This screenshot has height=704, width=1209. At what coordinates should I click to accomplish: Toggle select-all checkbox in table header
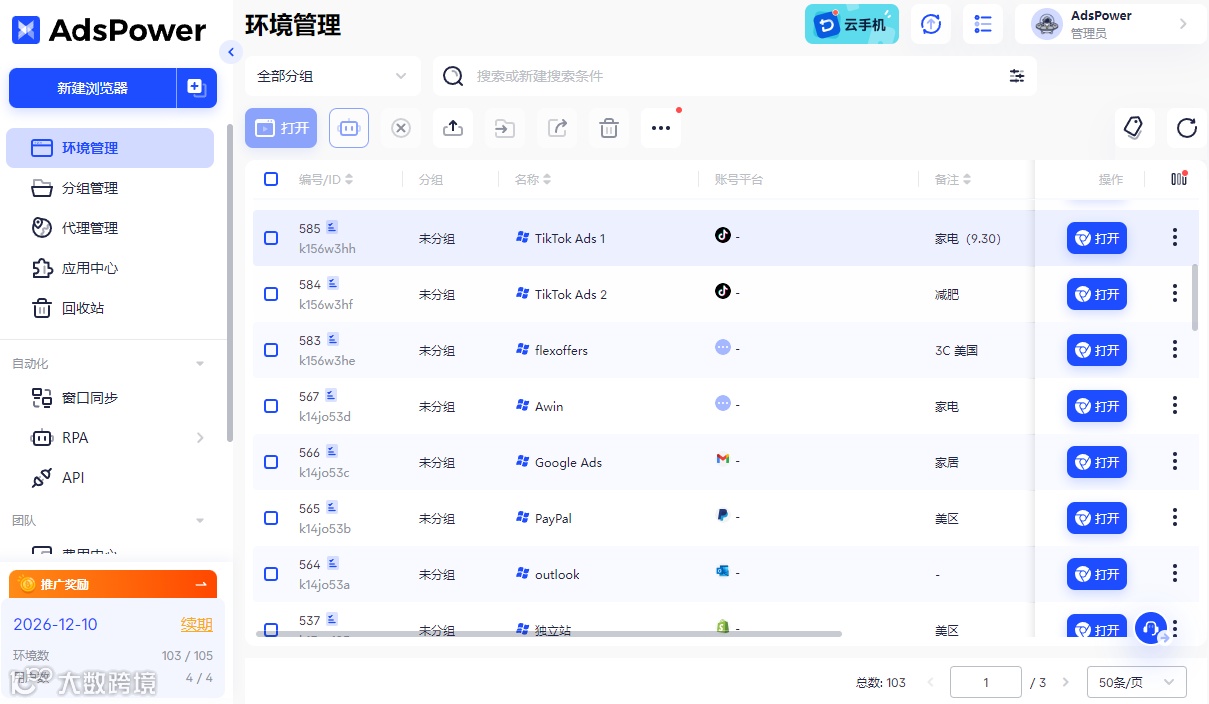(x=271, y=179)
